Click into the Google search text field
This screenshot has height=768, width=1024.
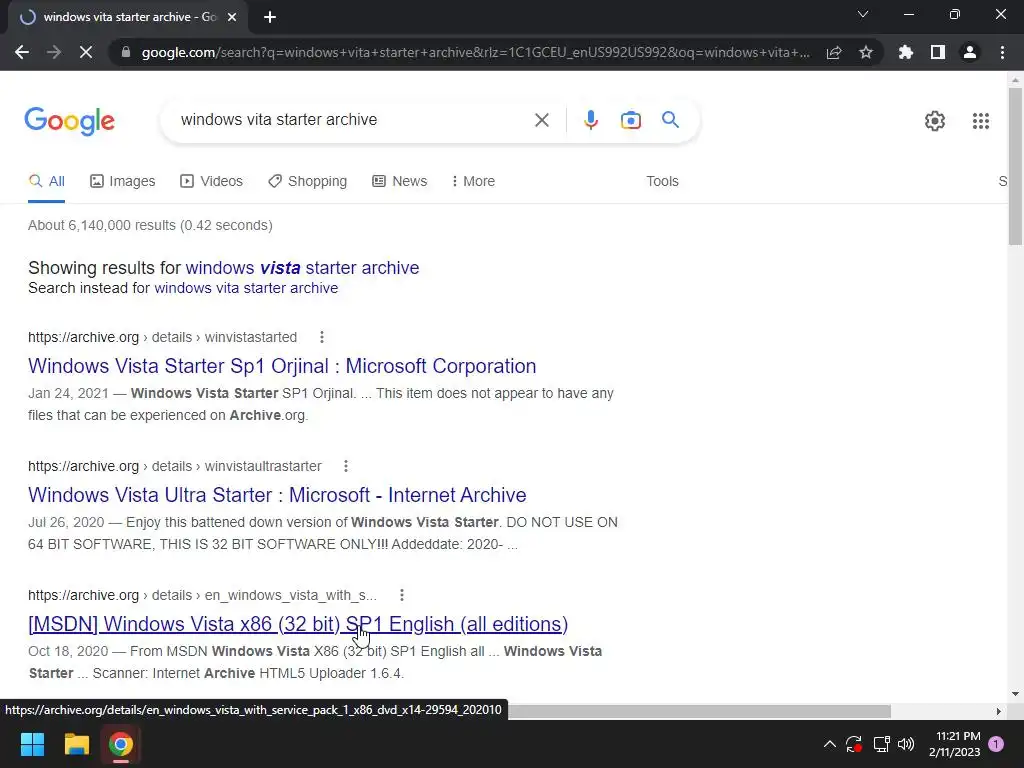tap(353, 120)
